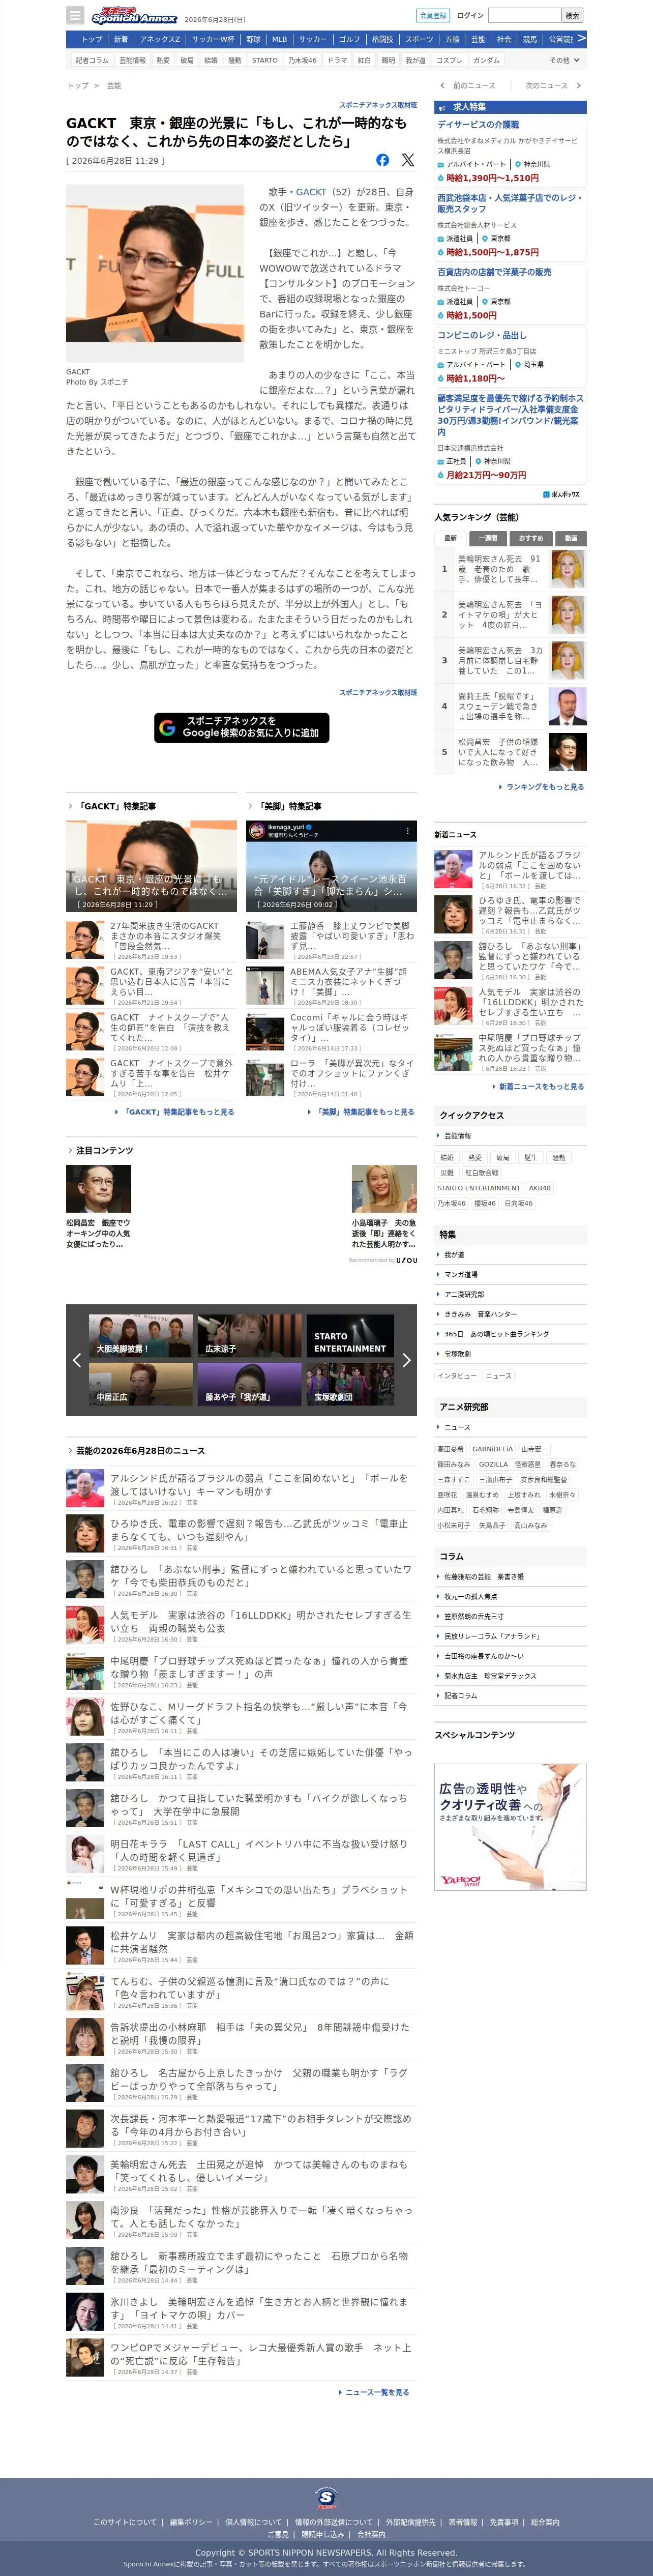The width and height of the screenshot is (653, 2576).
Task: Open the マンガ道場 feature link
Action: pos(461,1274)
